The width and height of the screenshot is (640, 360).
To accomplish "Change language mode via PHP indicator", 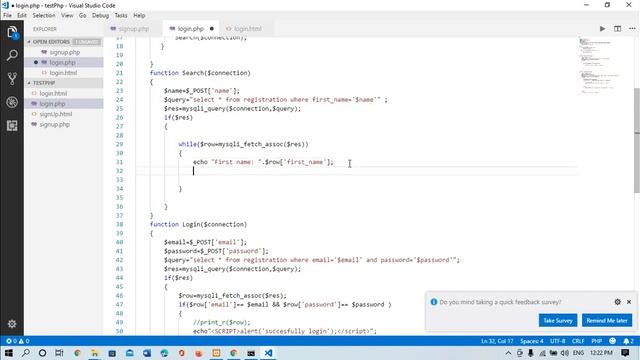I will coord(597,341).
